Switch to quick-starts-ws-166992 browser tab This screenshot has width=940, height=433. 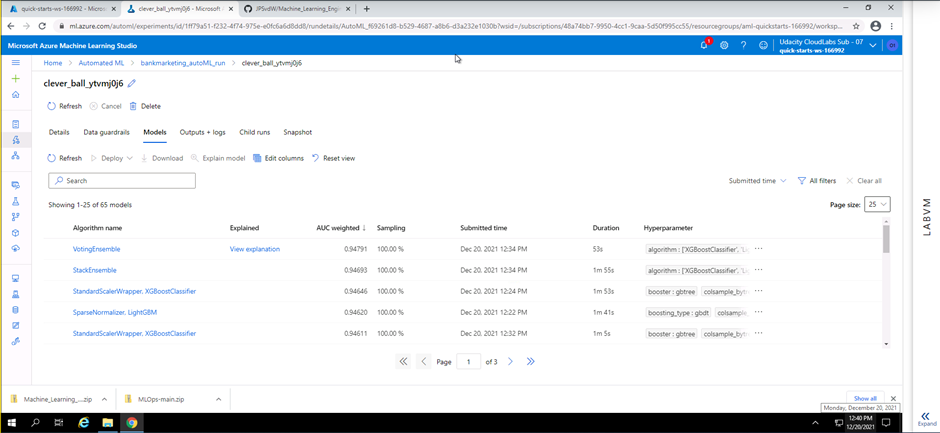point(61,8)
